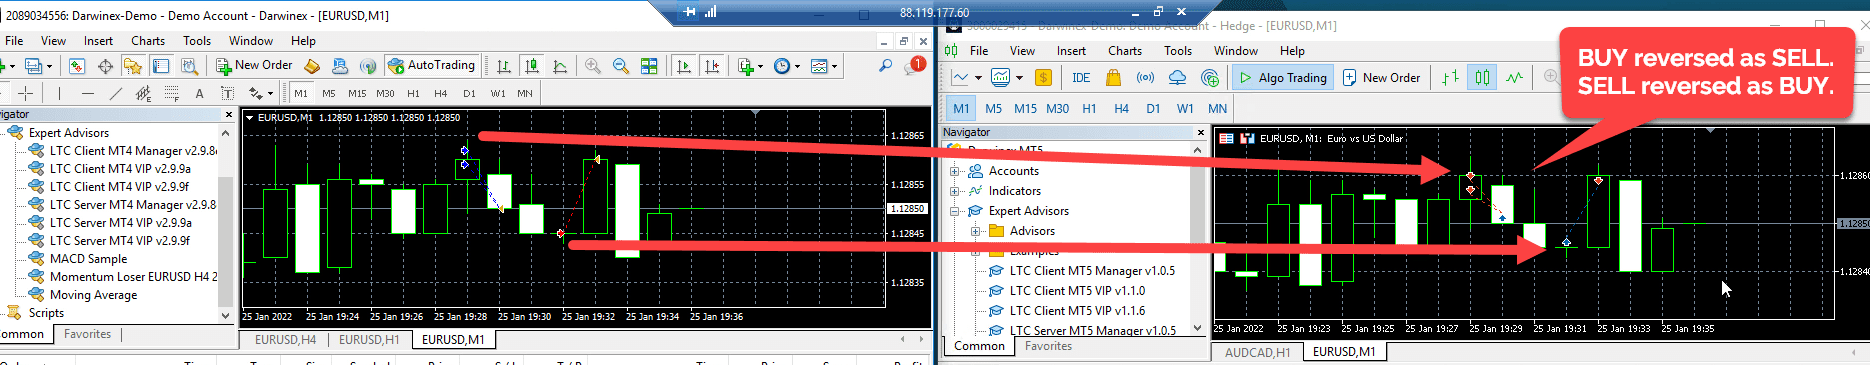Click the MT4 zoom in magnifier icon
The image size is (1870, 365).
point(593,66)
